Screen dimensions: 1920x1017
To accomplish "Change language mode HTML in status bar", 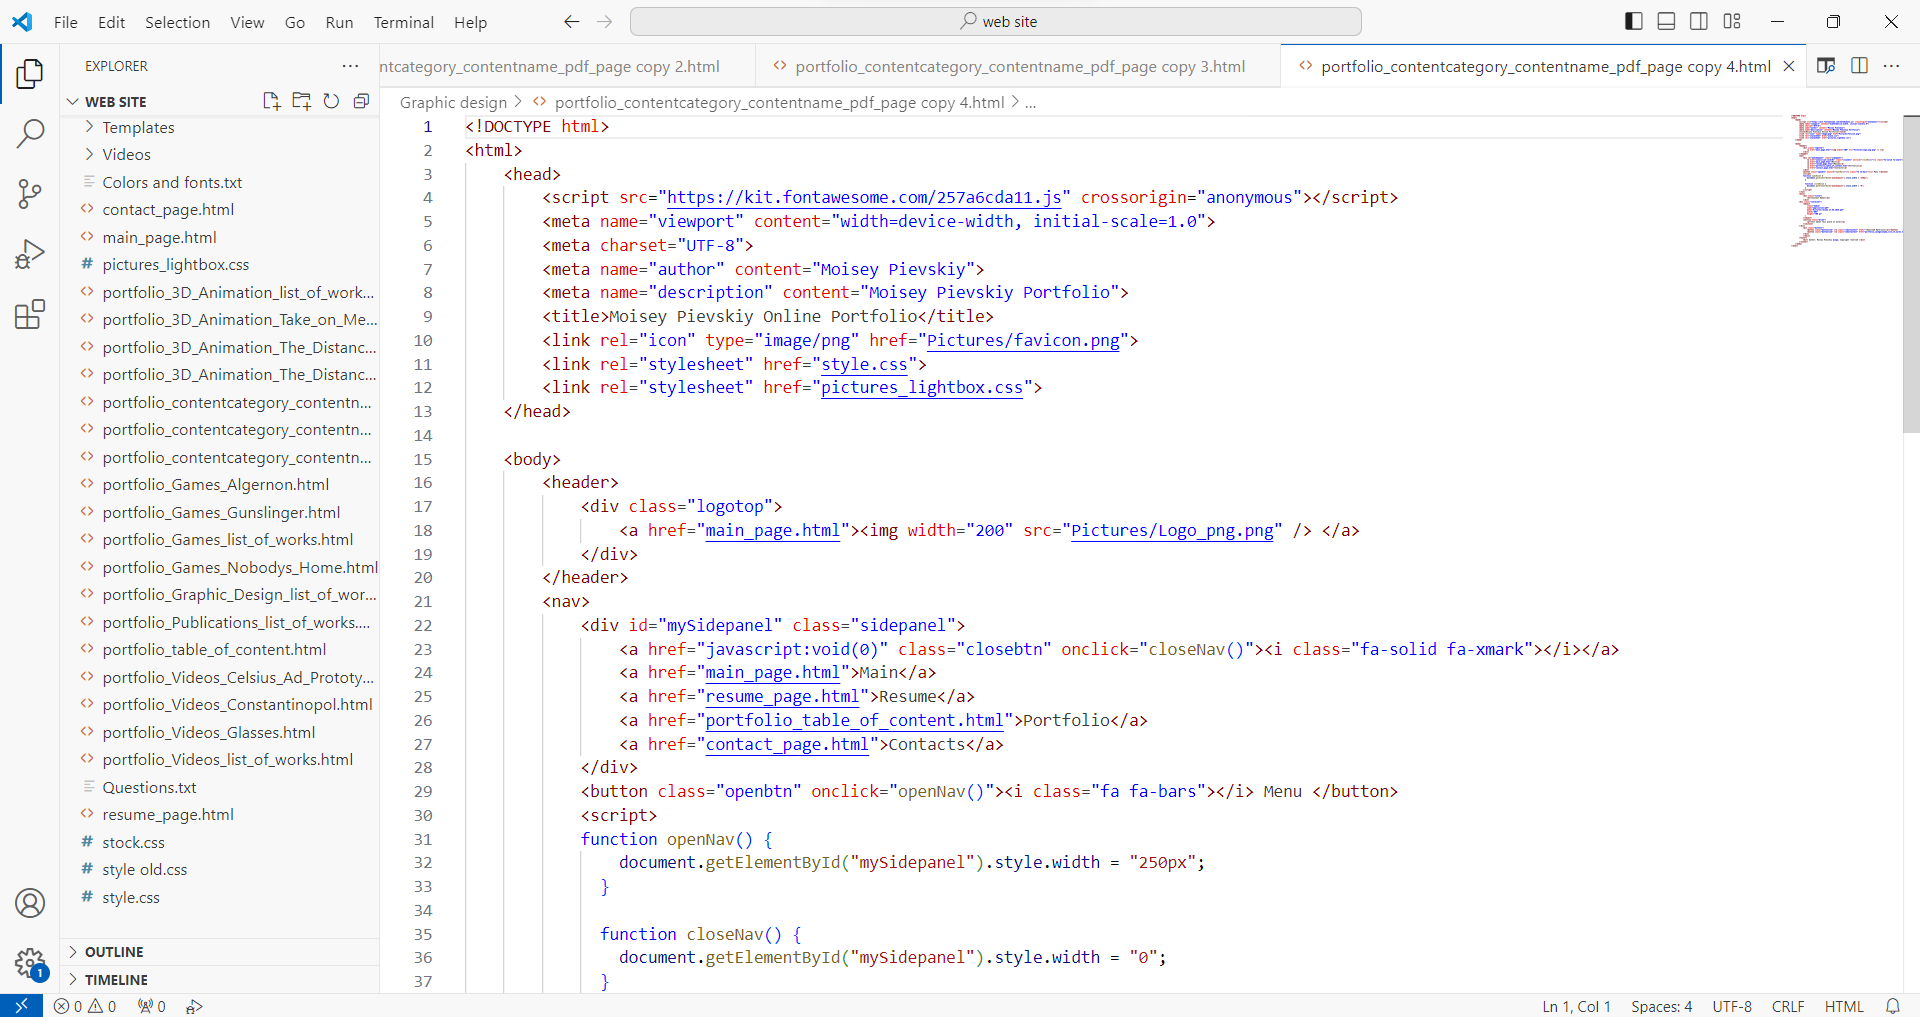I will point(1843,1006).
